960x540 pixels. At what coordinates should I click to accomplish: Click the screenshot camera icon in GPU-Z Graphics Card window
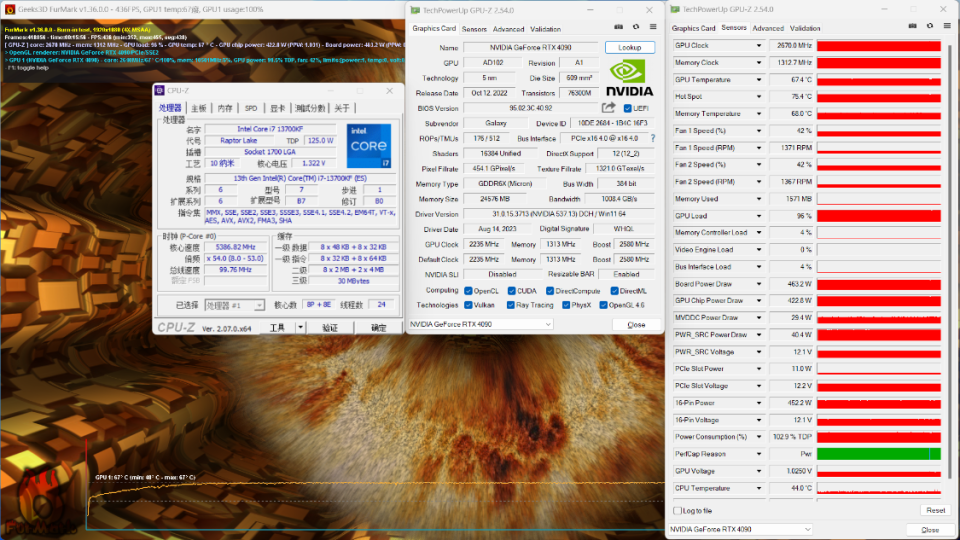pos(618,27)
